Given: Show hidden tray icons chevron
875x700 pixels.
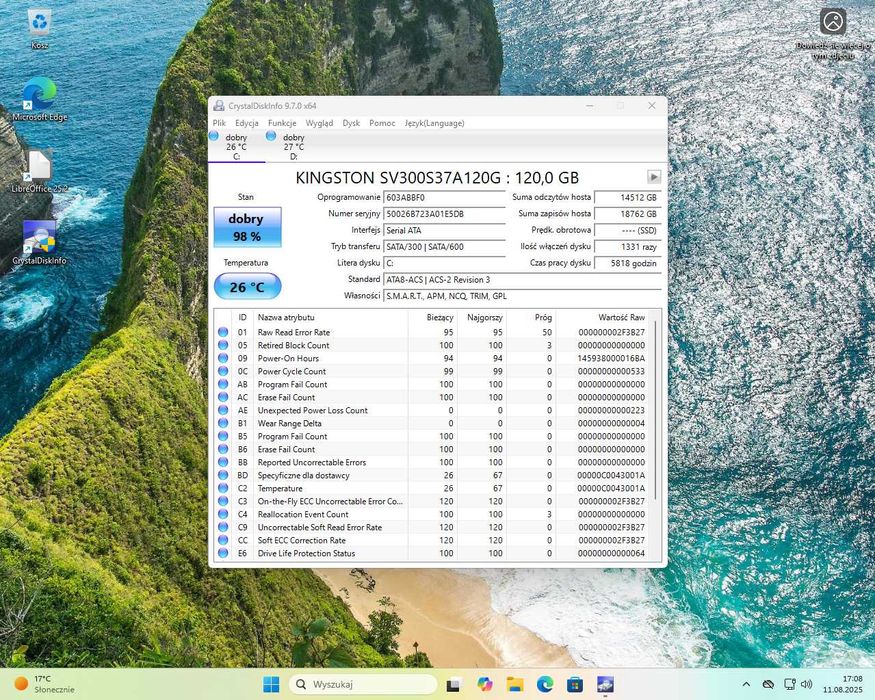Looking at the screenshot, I should coord(746,684).
